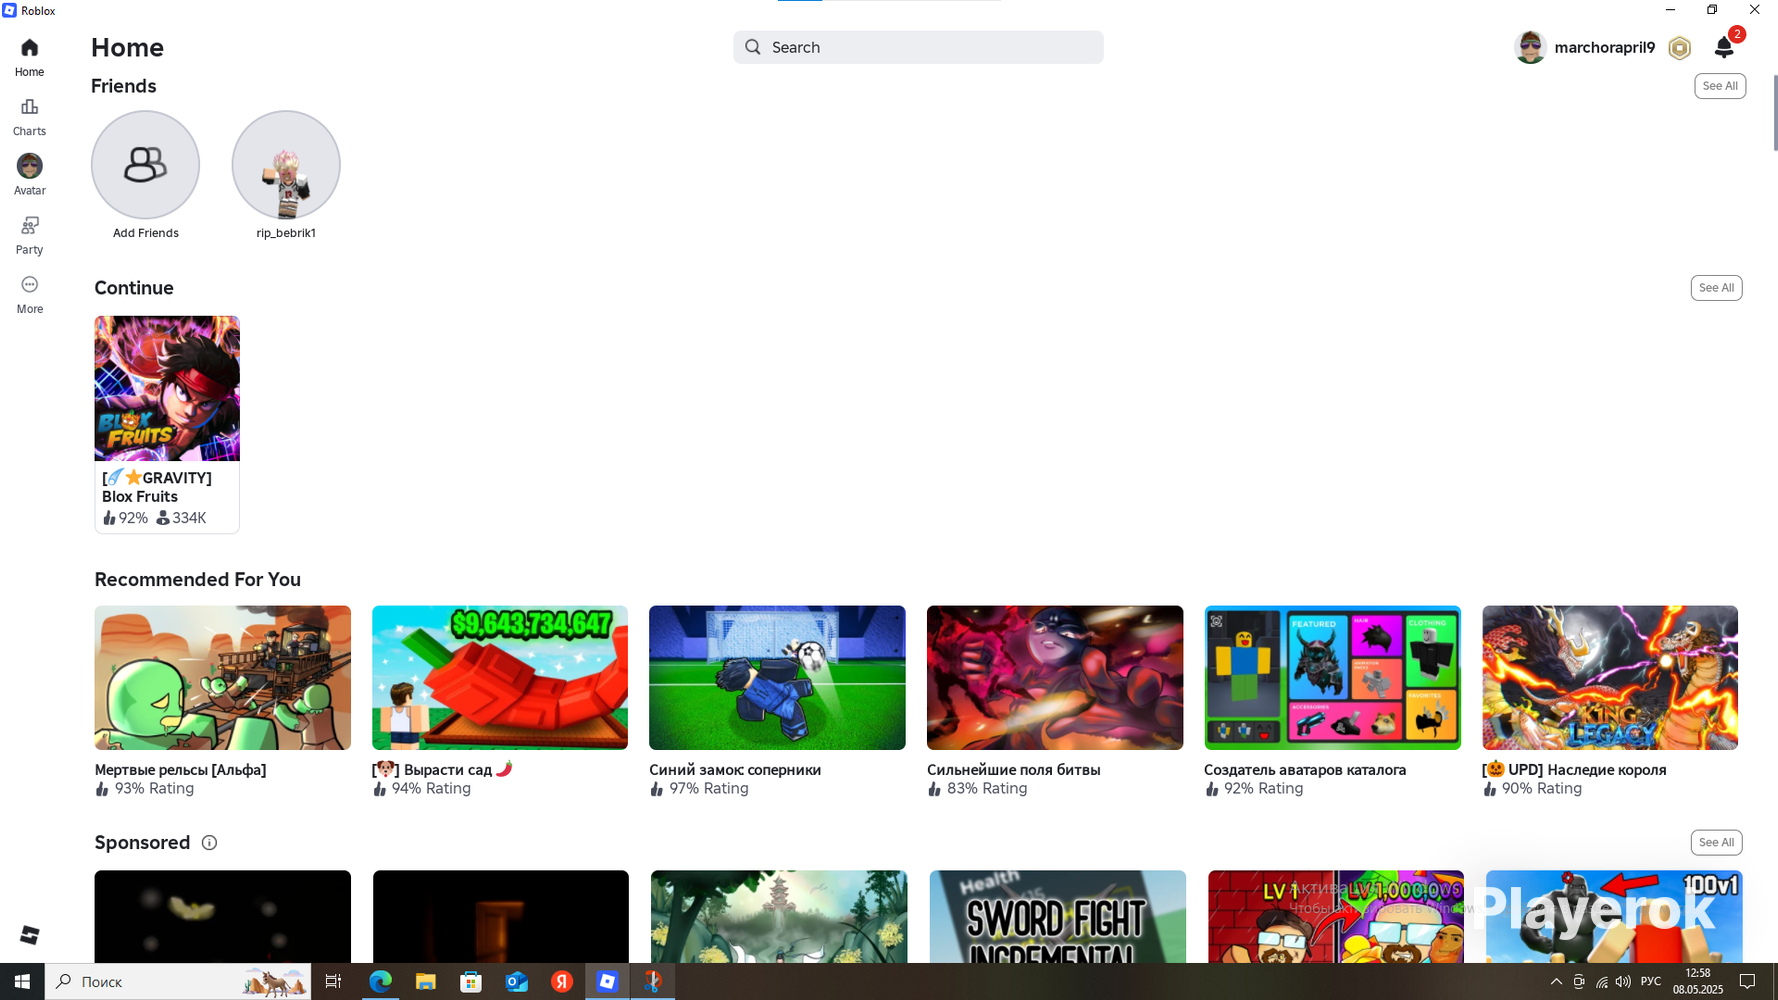This screenshot has height=1000, width=1778.
Task: Open the Сильнейшие поля битвы thumbnail
Action: pos(1055,677)
